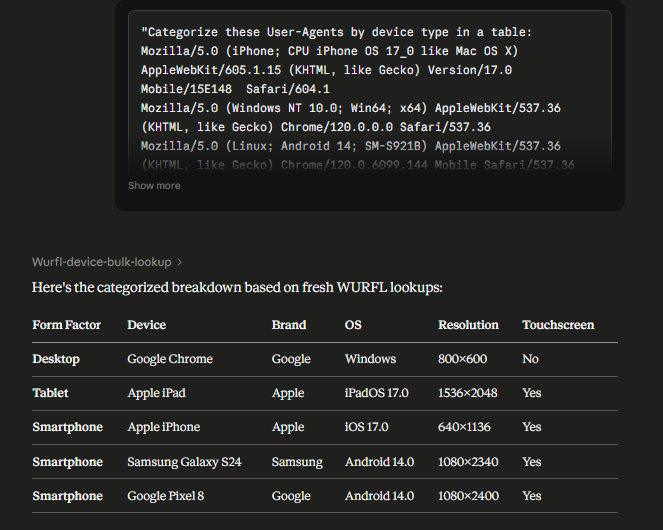The image size is (663, 530).
Task: Click the Apple brand cell in Tablet row
Action: click(288, 393)
